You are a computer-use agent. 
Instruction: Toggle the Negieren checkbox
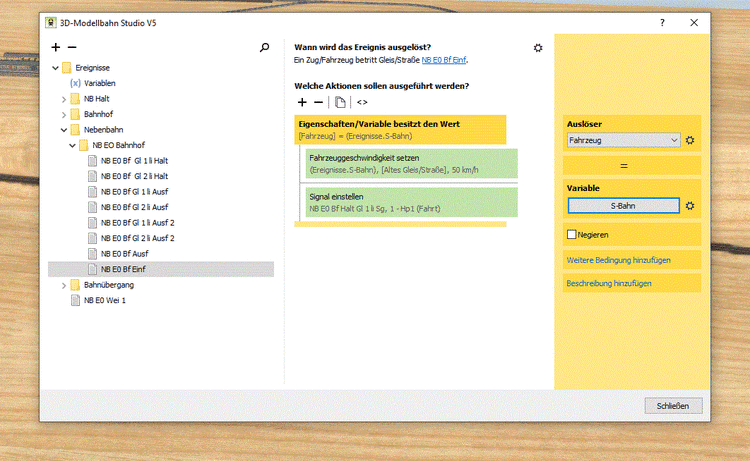[x=572, y=234]
